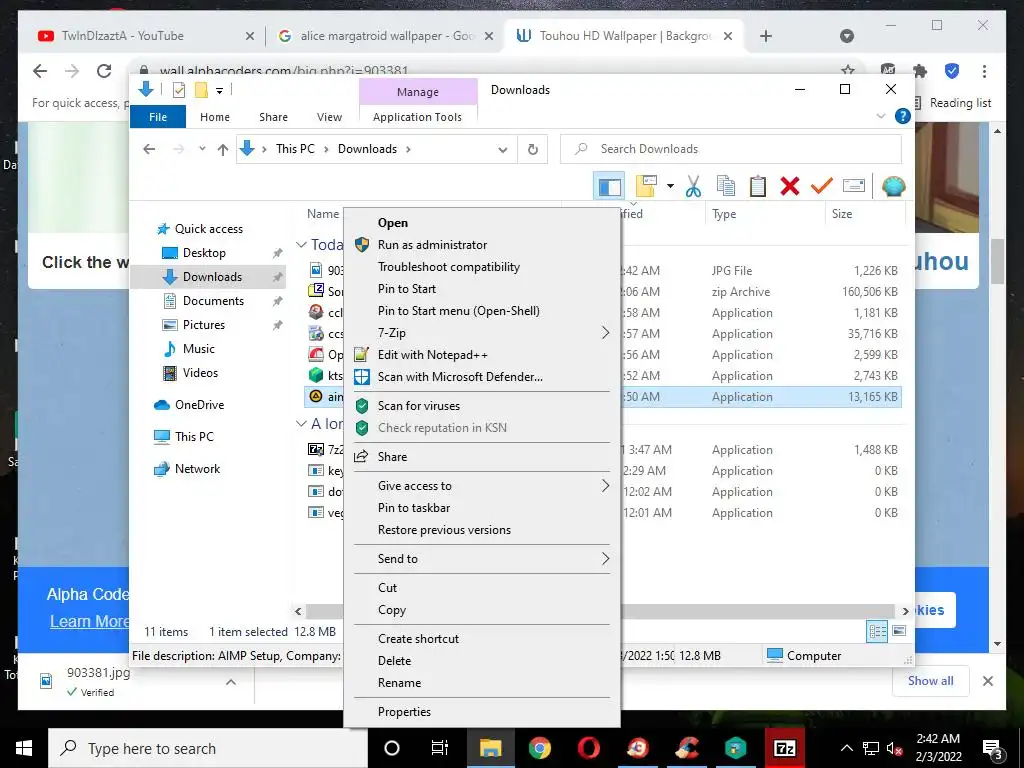The height and width of the screenshot is (768, 1024).
Task: Select This PC in navigation pane
Action: click(x=194, y=437)
